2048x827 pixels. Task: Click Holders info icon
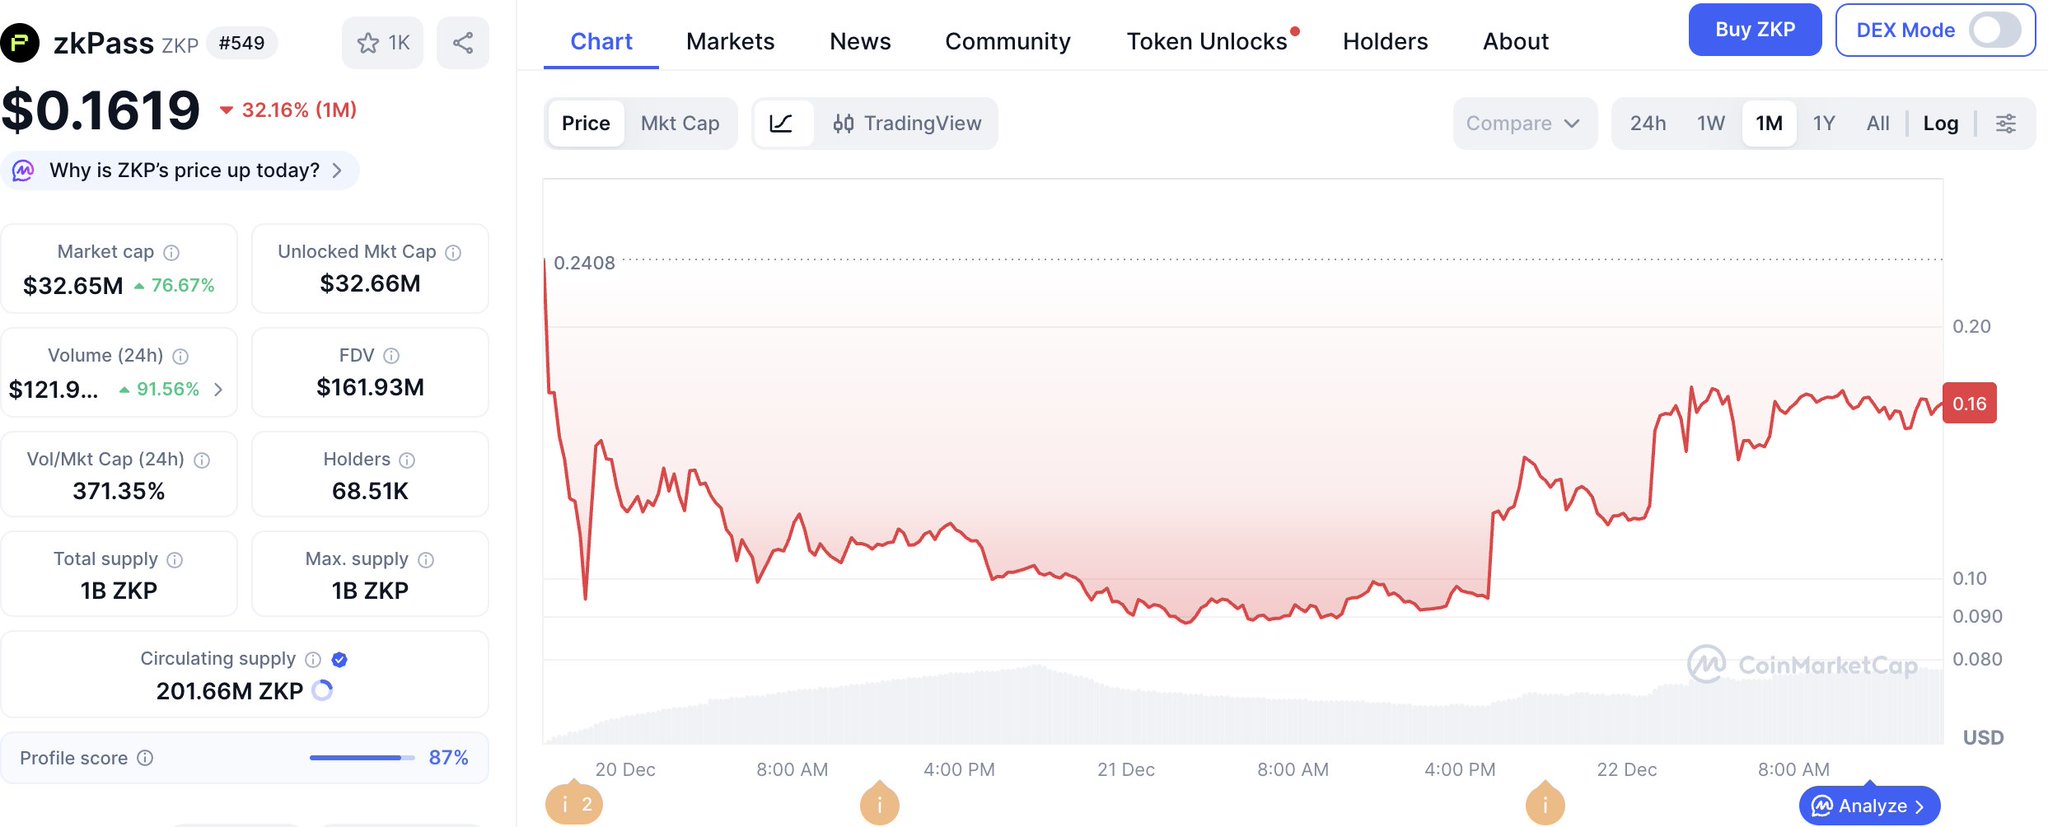pos(407,460)
